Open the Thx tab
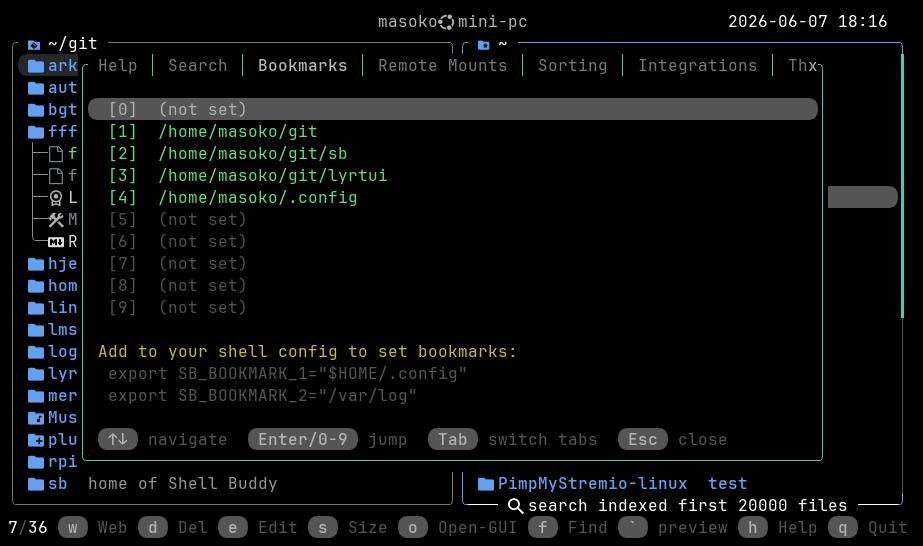Viewport: 923px width, 546px height. [803, 65]
